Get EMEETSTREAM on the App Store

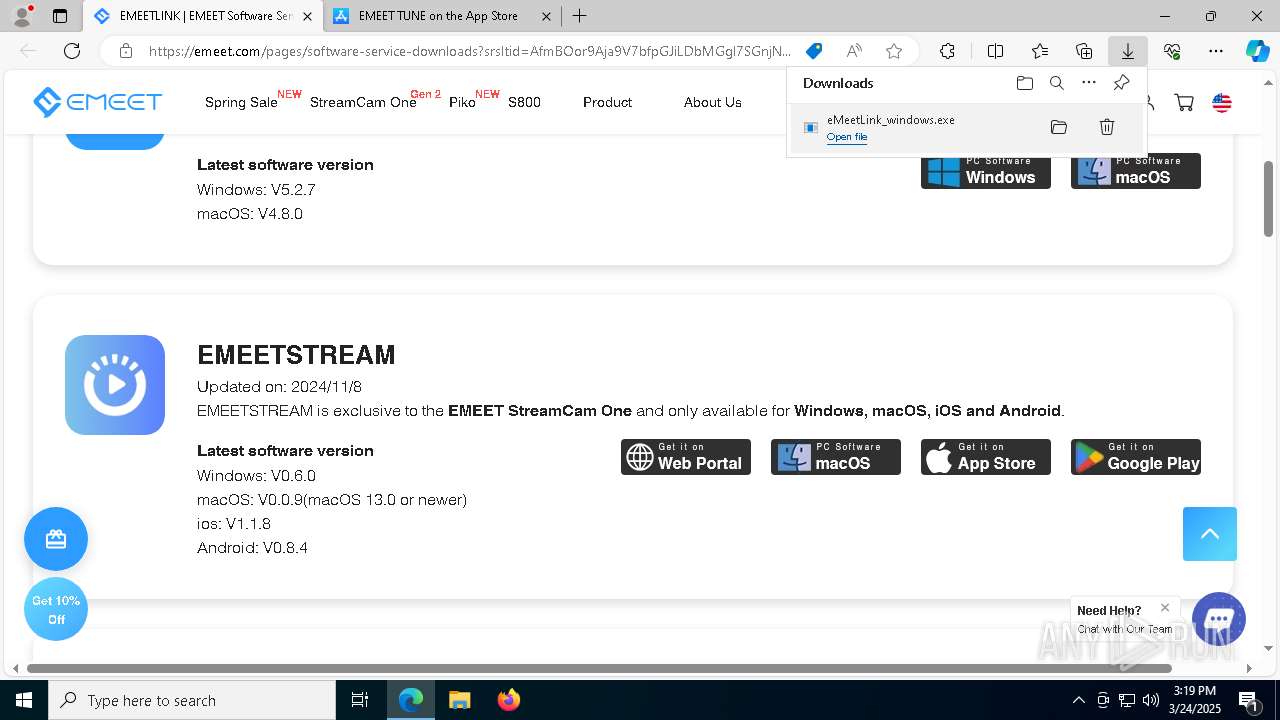[x=986, y=457]
